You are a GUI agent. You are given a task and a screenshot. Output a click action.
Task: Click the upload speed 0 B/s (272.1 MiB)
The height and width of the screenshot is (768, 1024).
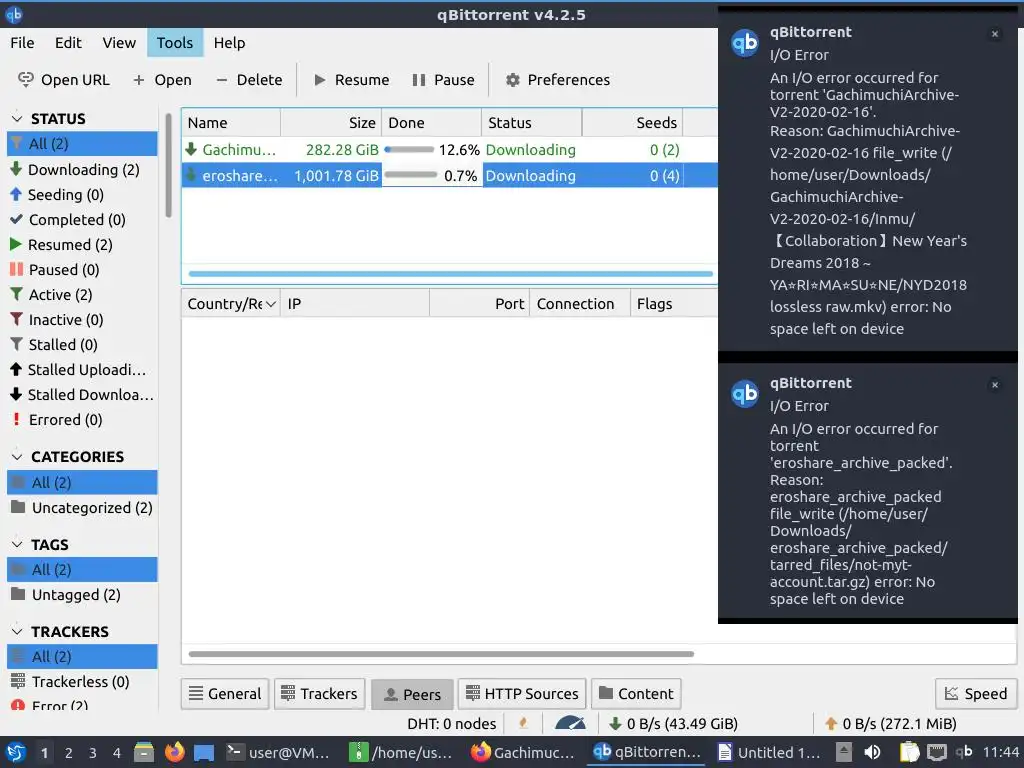click(x=891, y=724)
